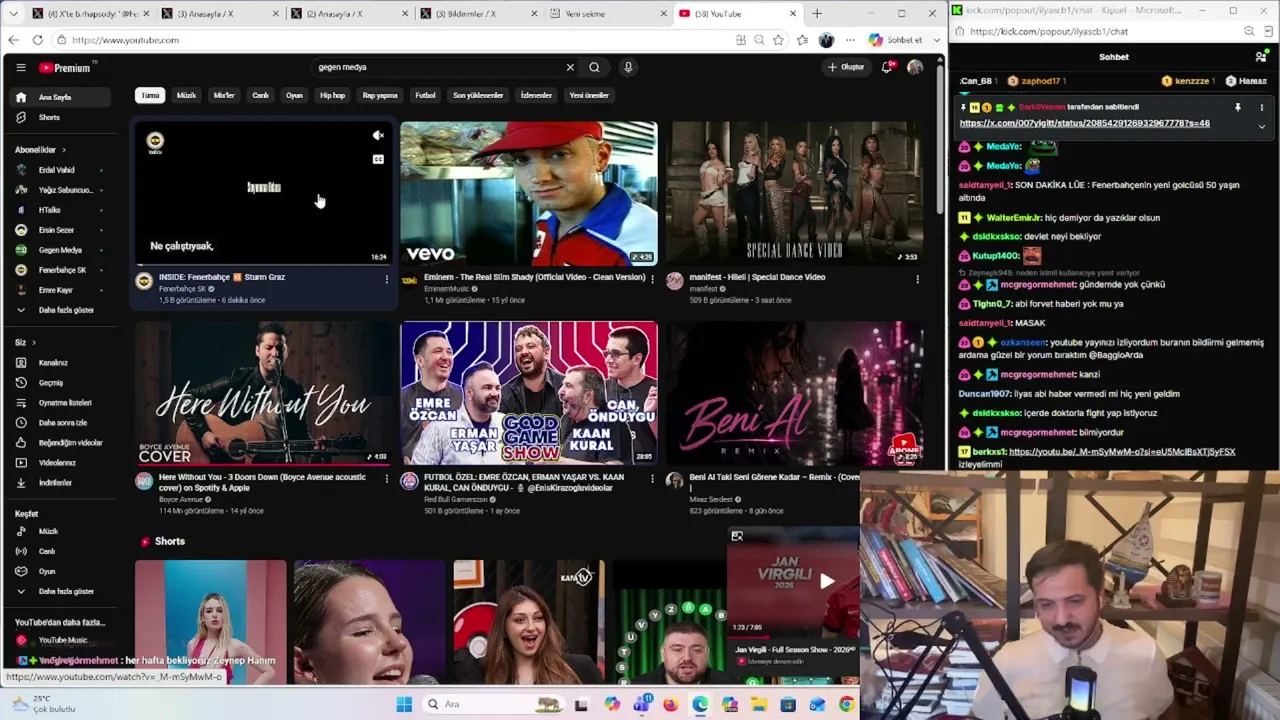The width and height of the screenshot is (1280, 720).
Task: Expand the Abonelikler section
Action: click(x=40, y=150)
